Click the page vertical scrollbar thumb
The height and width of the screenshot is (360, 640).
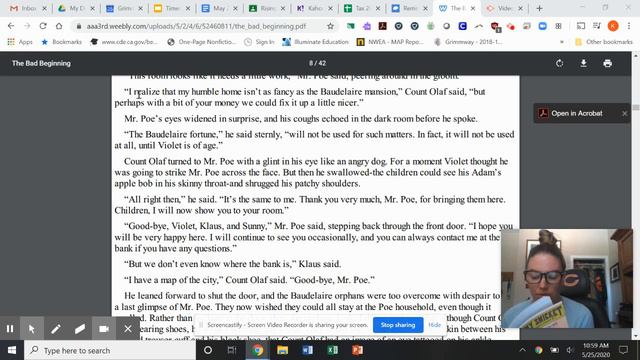pos(636,107)
